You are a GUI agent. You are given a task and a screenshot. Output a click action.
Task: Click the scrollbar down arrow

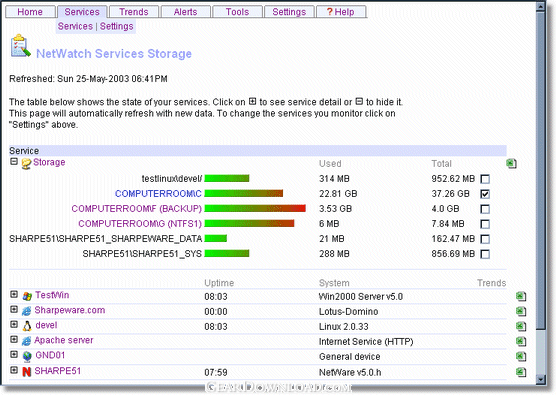(541, 379)
